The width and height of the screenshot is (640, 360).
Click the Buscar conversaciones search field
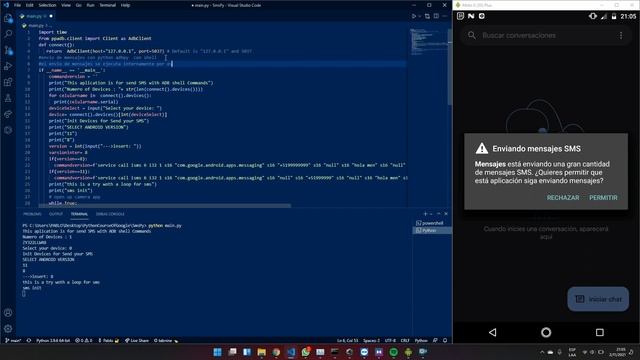coord(547,36)
